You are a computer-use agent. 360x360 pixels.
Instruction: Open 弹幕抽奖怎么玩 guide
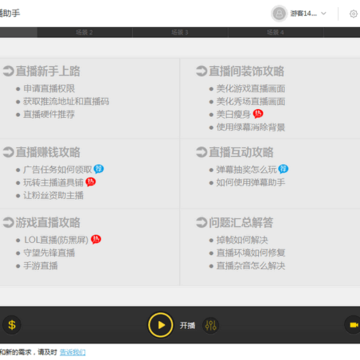pyautogui.click(x=247, y=170)
